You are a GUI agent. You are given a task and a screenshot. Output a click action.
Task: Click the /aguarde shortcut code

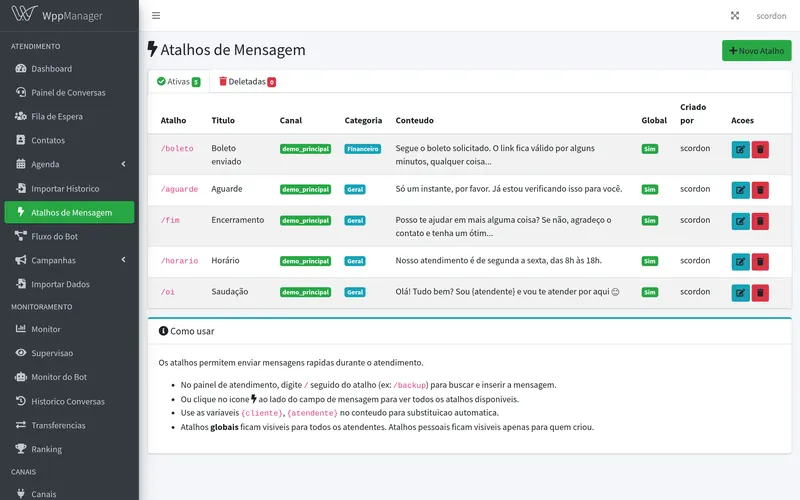click(x=179, y=189)
